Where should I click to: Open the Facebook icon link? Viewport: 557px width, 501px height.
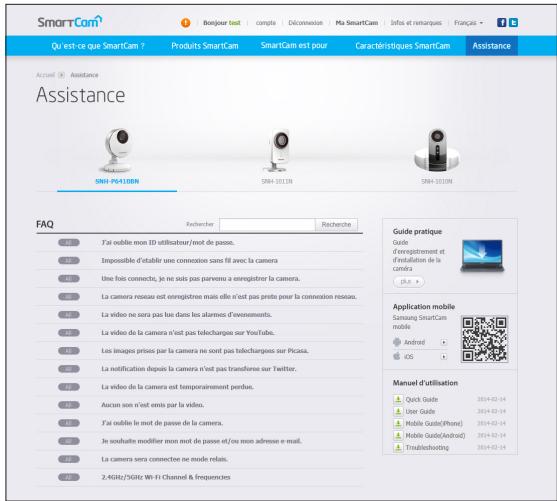coord(501,23)
